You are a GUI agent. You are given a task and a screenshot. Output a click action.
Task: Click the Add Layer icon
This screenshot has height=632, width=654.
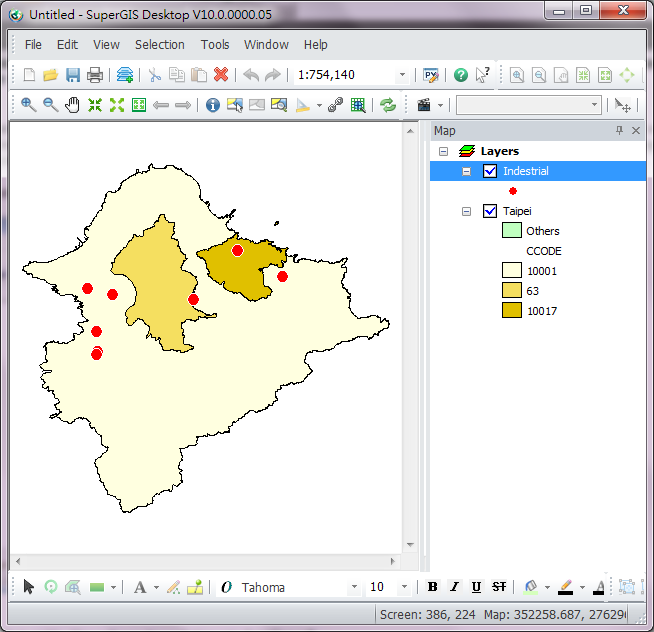(125, 75)
